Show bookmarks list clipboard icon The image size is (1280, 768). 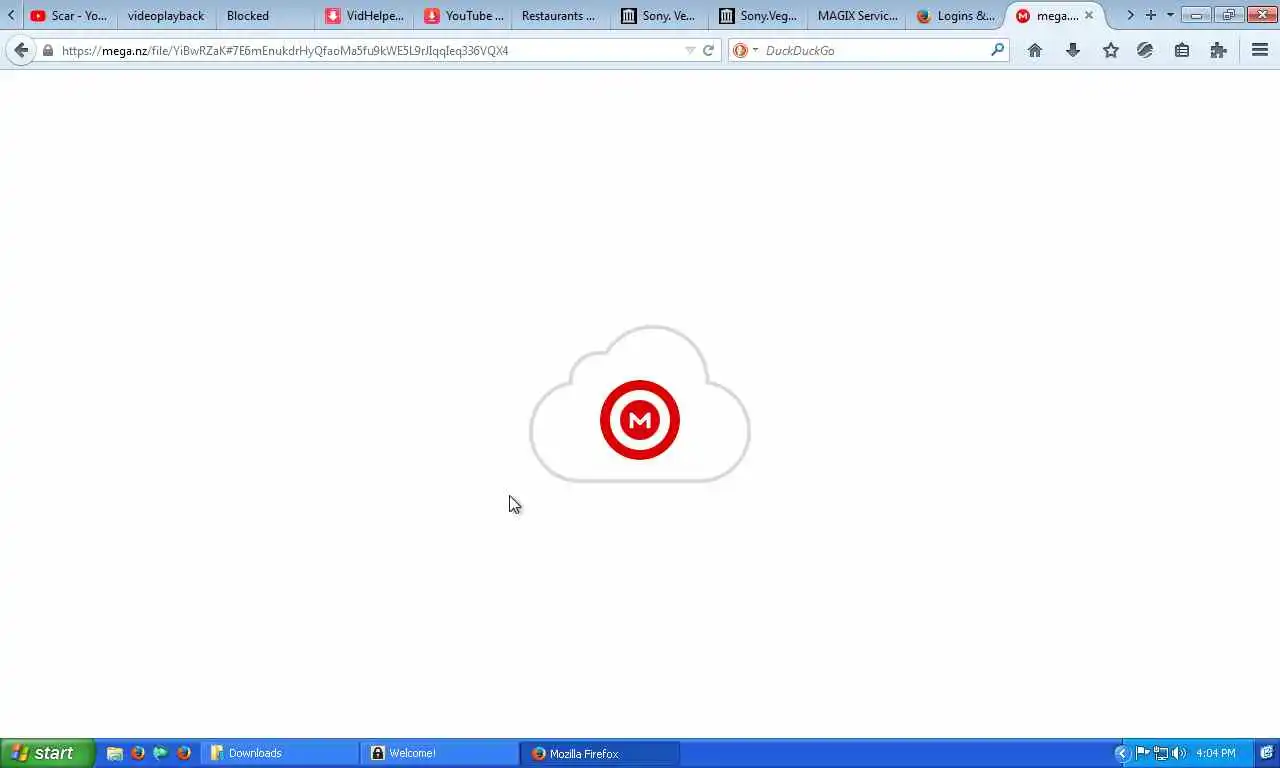[x=1182, y=50]
